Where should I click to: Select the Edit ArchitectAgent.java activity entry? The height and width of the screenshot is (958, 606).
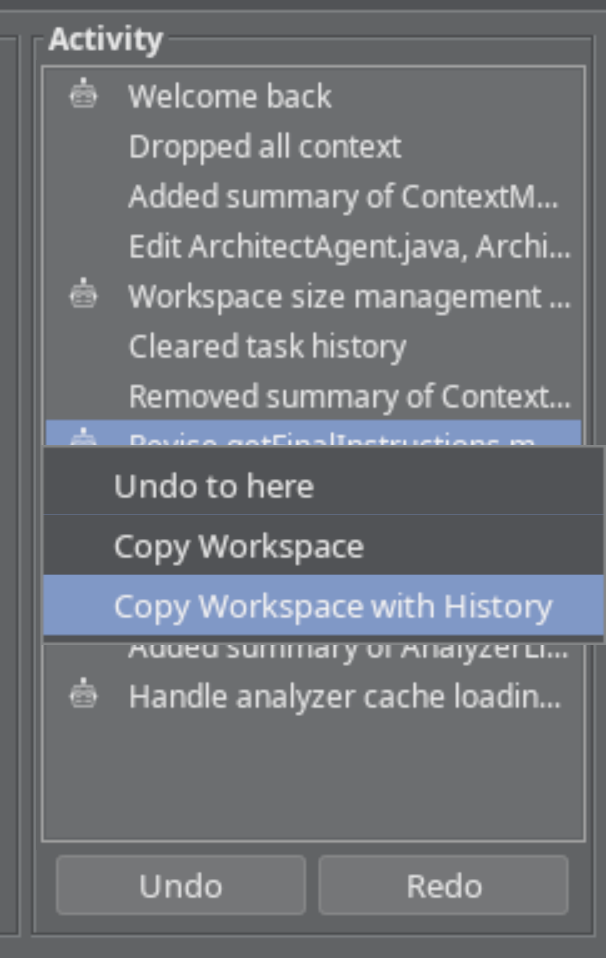pyautogui.click(x=349, y=247)
